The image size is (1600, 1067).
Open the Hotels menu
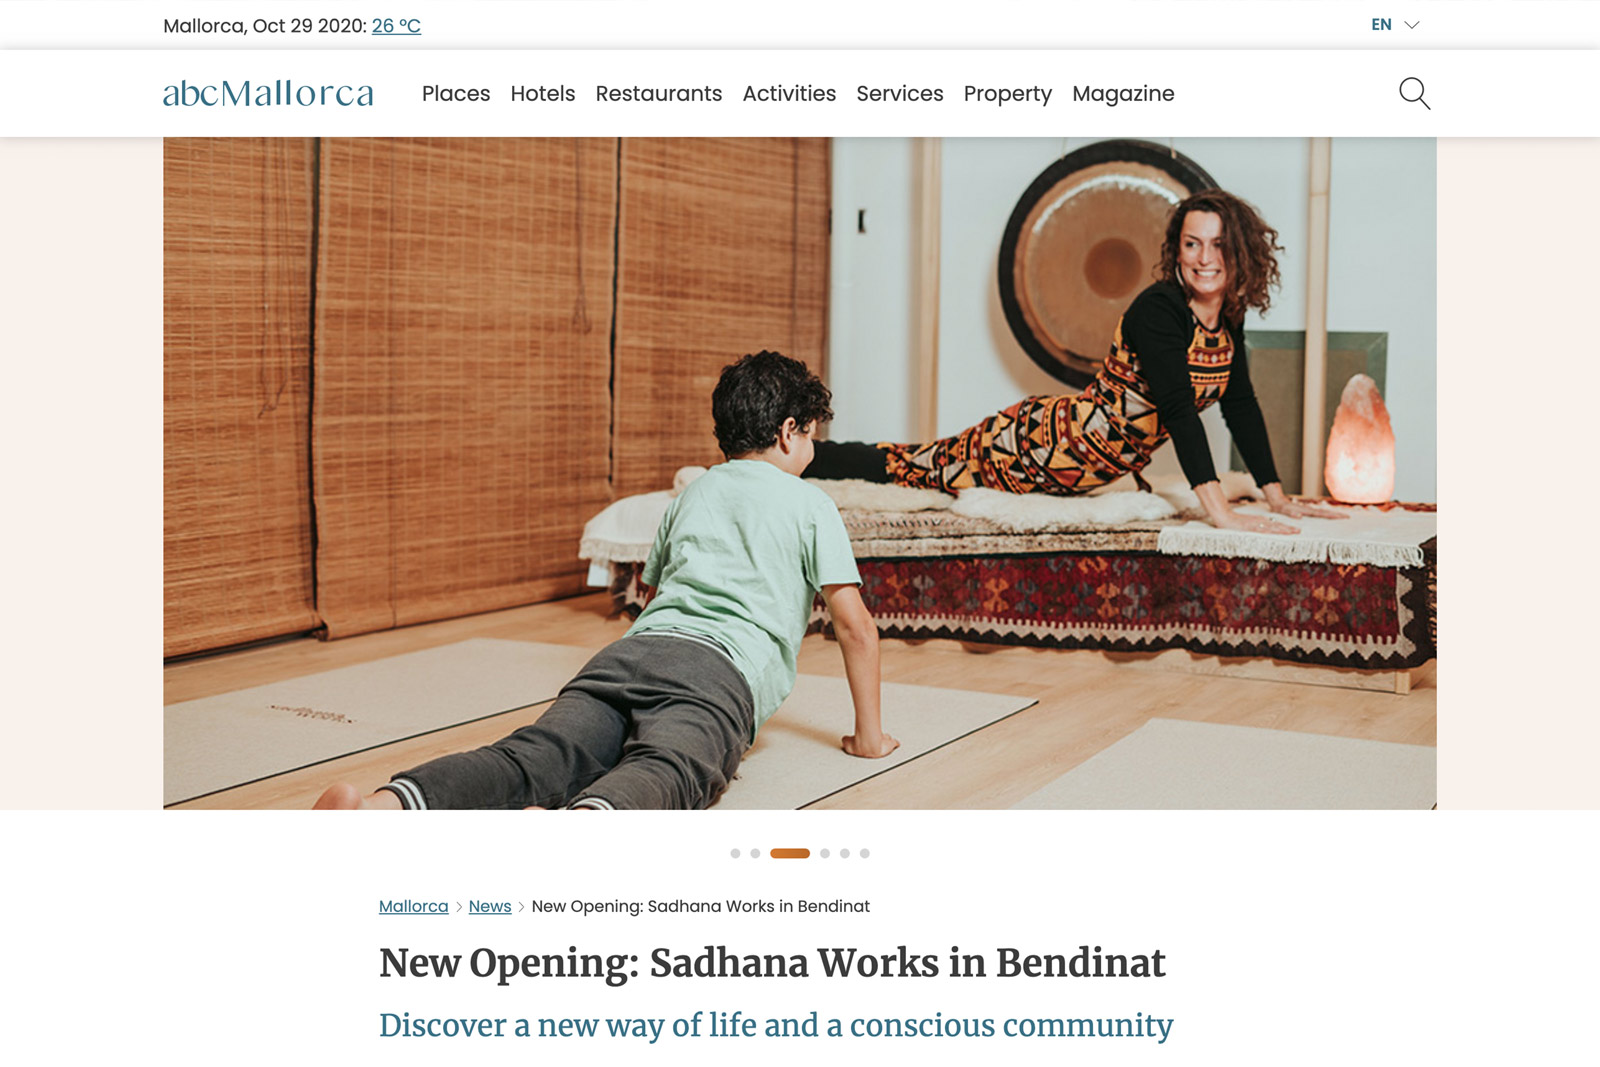pos(543,93)
